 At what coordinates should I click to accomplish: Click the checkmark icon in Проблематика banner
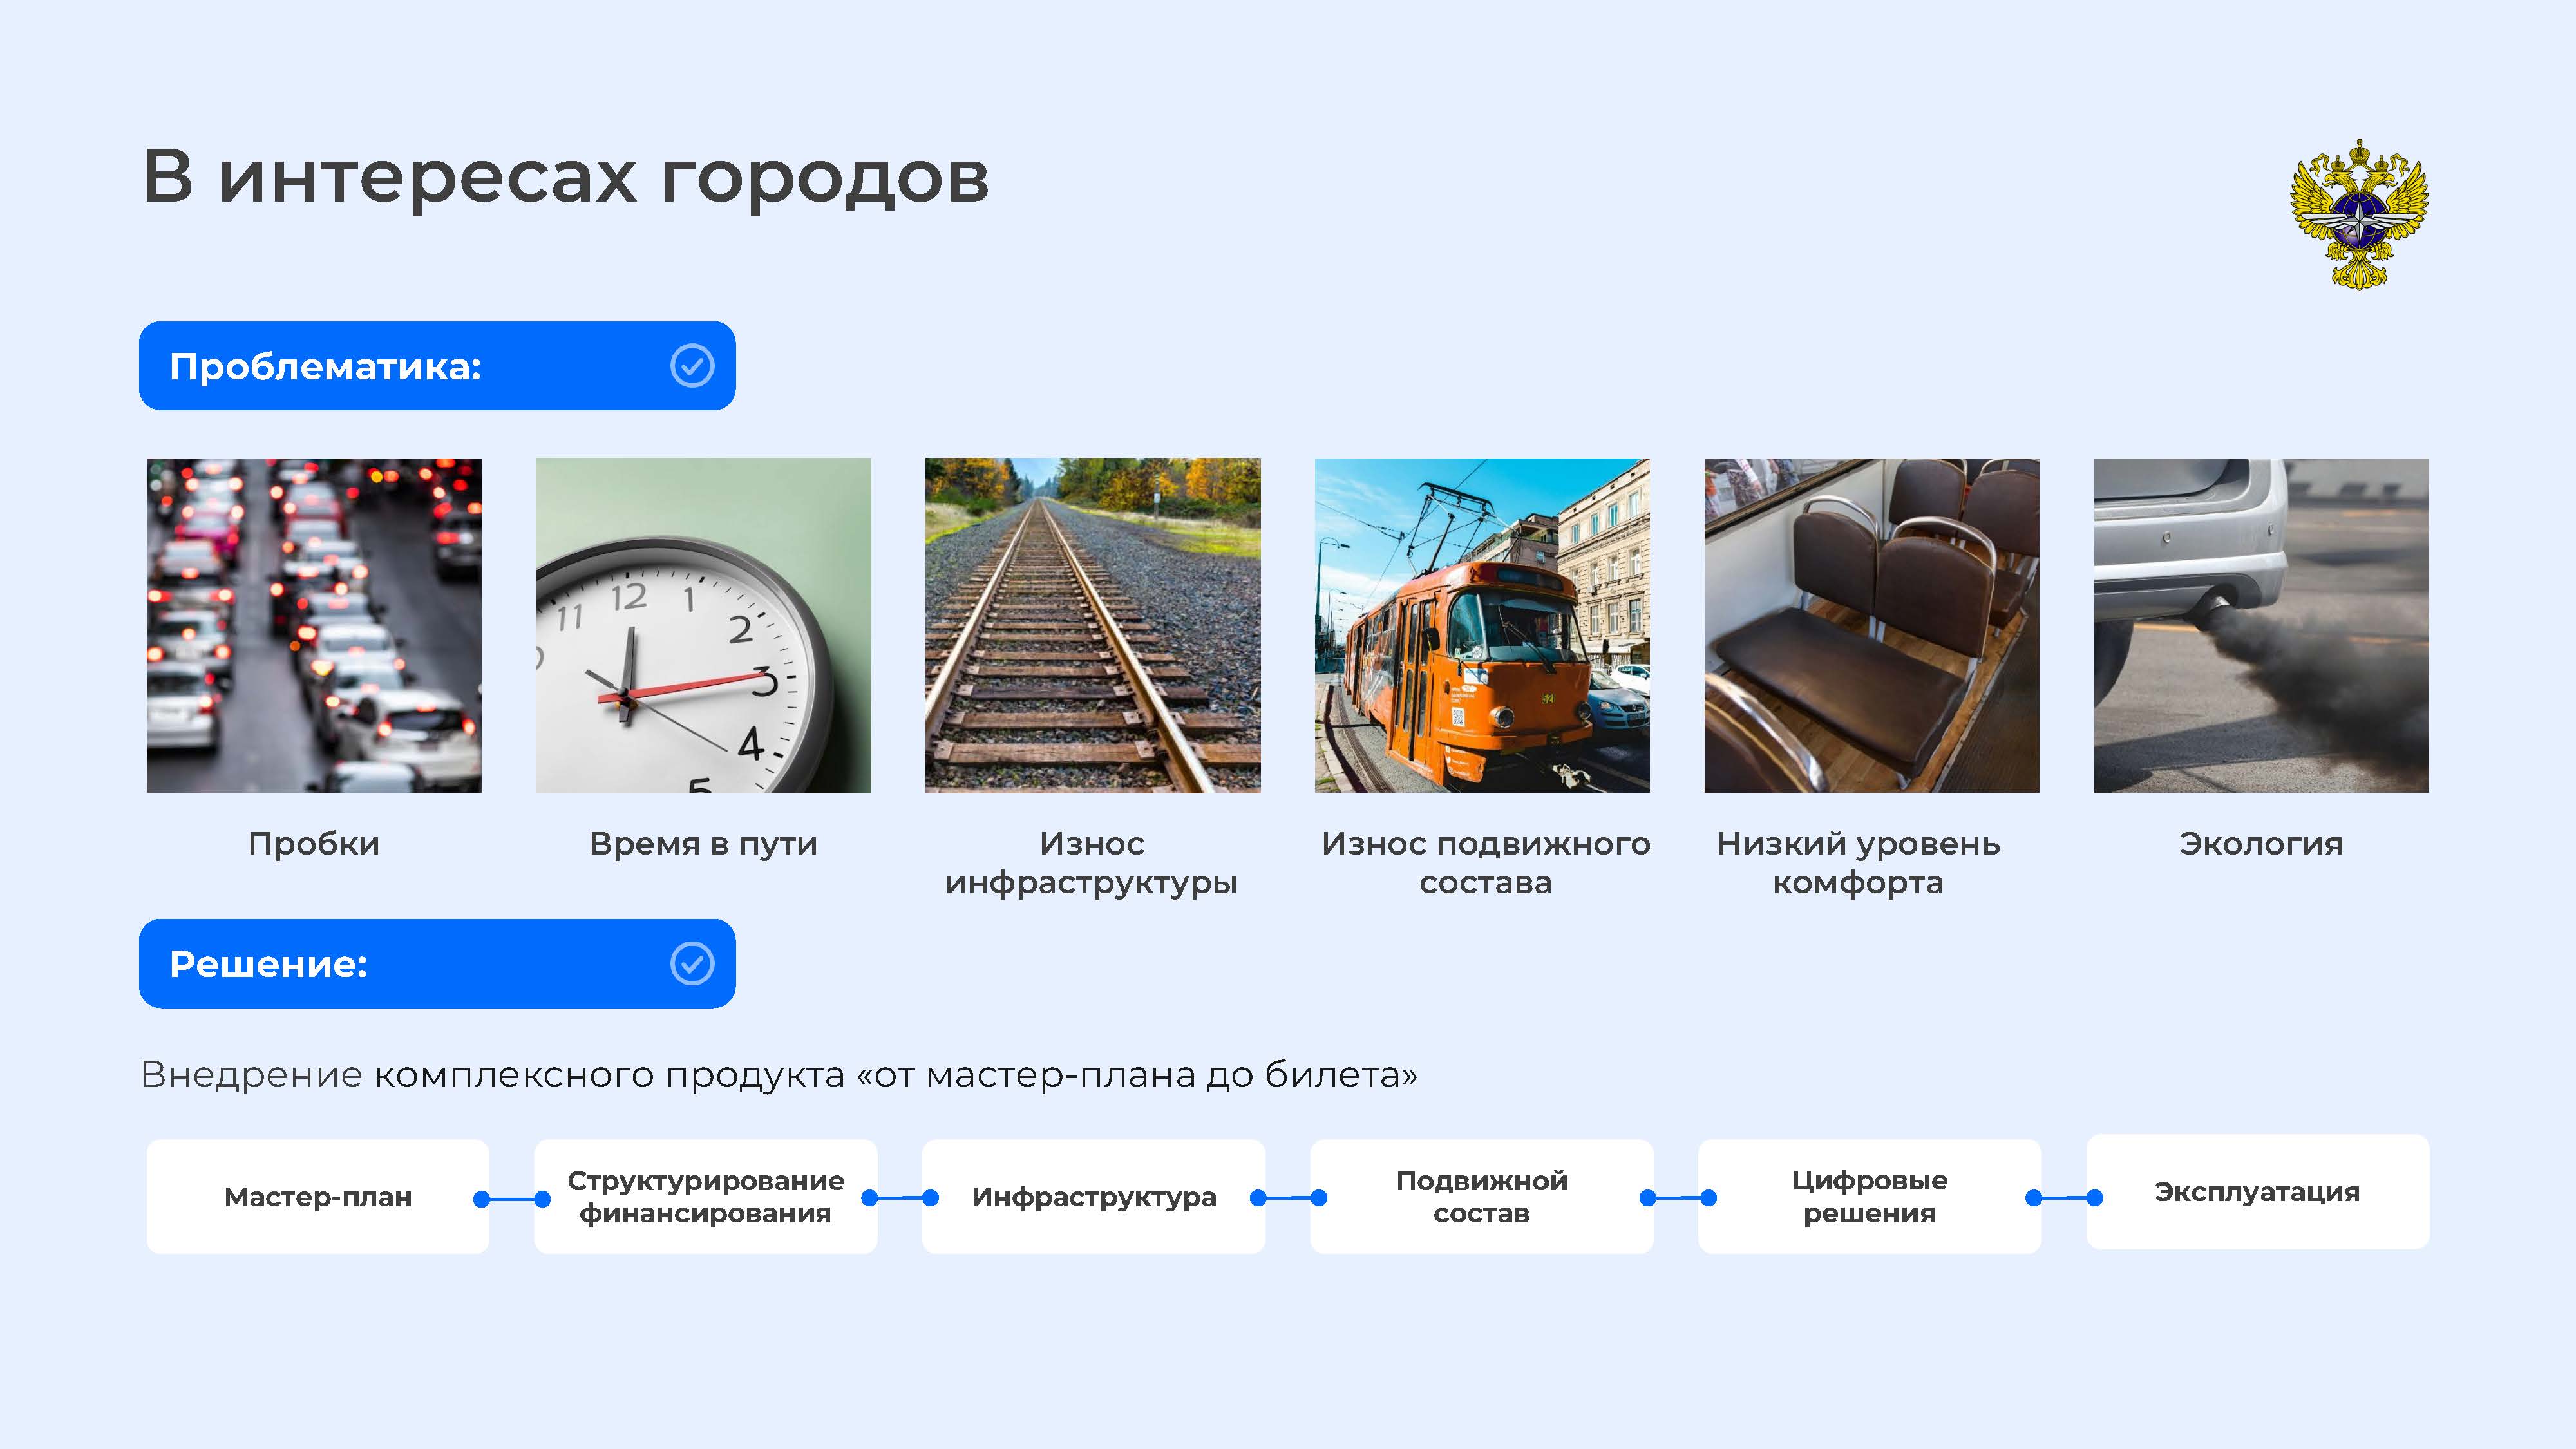(692, 366)
